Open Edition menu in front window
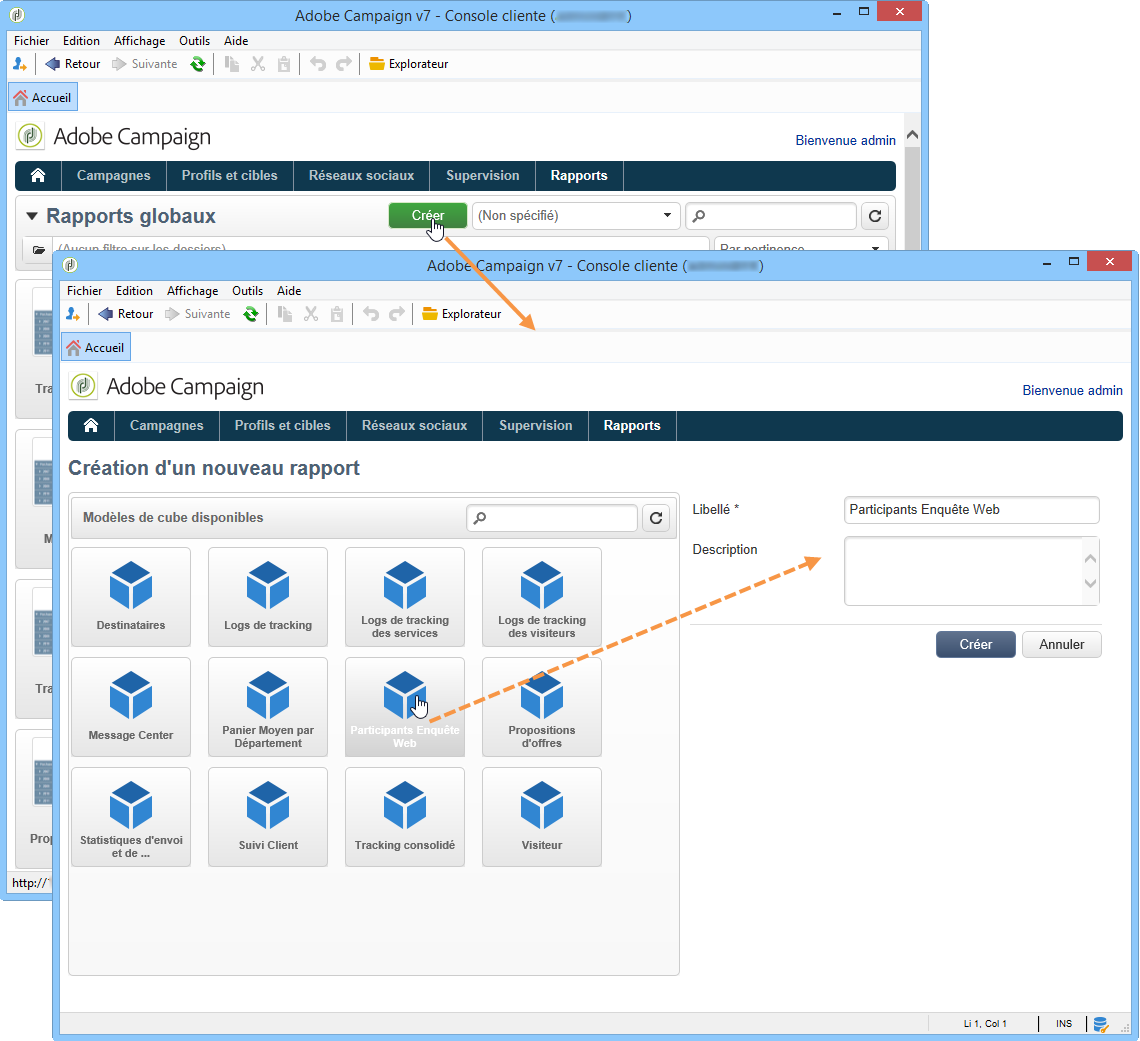Image resolution: width=1140 pixels, height=1041 pixels. click(135, 291)
